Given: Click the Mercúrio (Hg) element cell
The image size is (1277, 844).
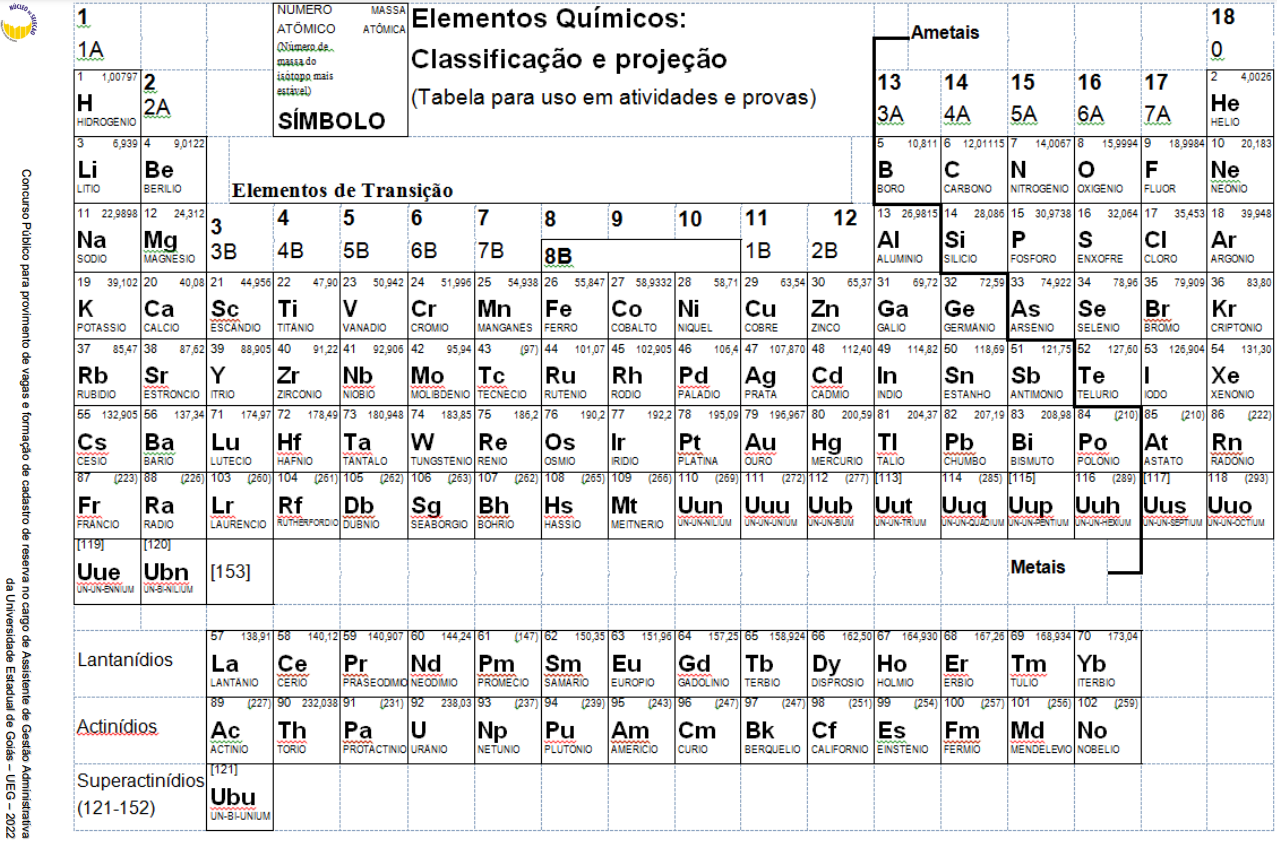Looking at the screenshot, I should pyautogui.click(x=840, y=438).
